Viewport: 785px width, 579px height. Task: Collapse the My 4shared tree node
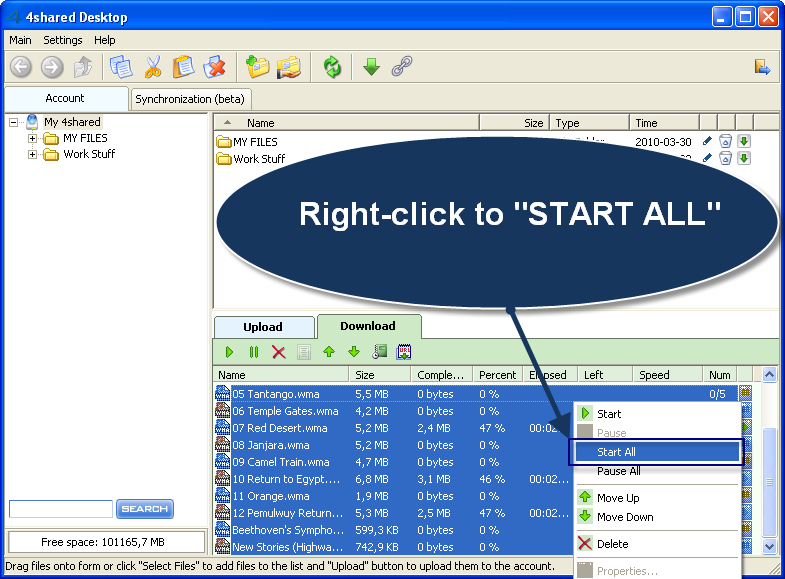(14, 122)
